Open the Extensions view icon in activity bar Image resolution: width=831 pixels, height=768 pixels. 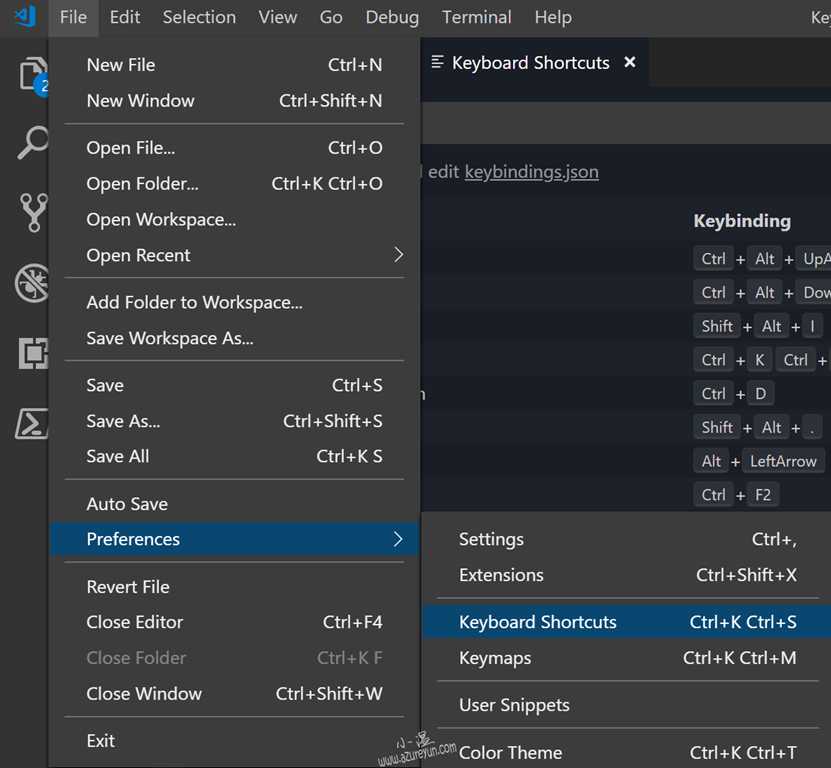[x=33, y=353]
